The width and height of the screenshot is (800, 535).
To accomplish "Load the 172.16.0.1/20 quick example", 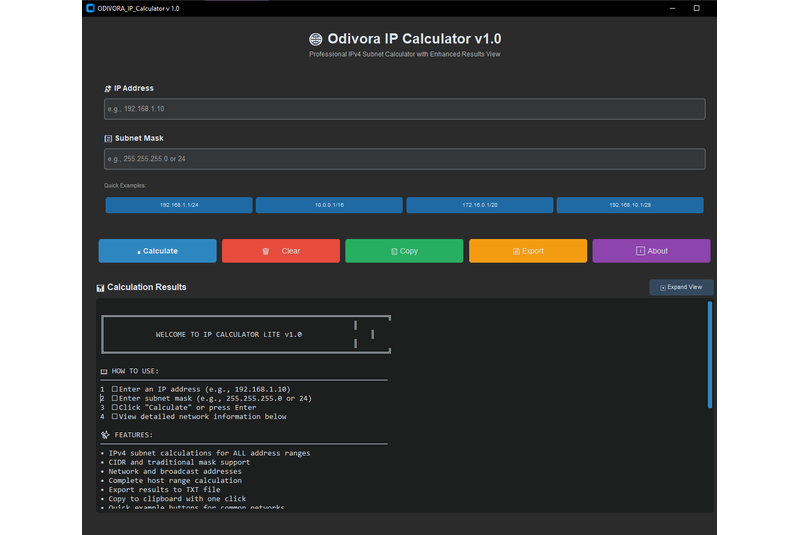I will [x=480, y=205].
